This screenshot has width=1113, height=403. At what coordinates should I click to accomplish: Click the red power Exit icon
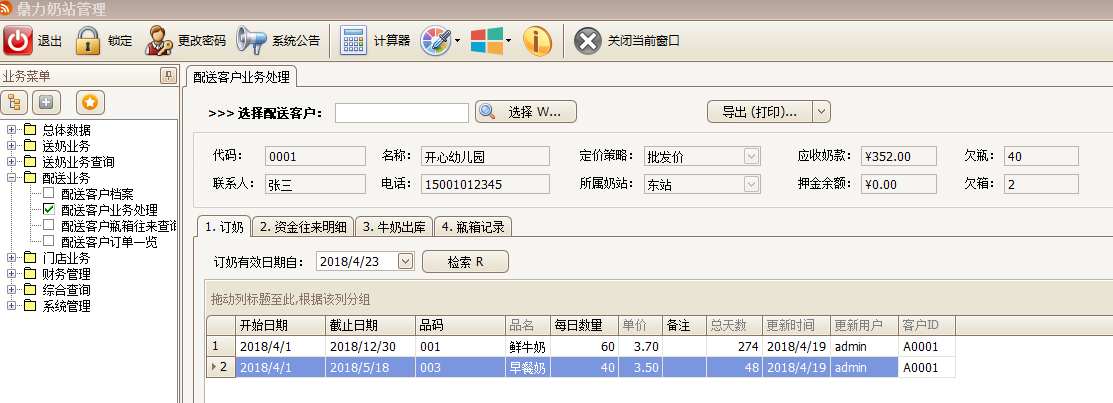[x=18, y=40]
